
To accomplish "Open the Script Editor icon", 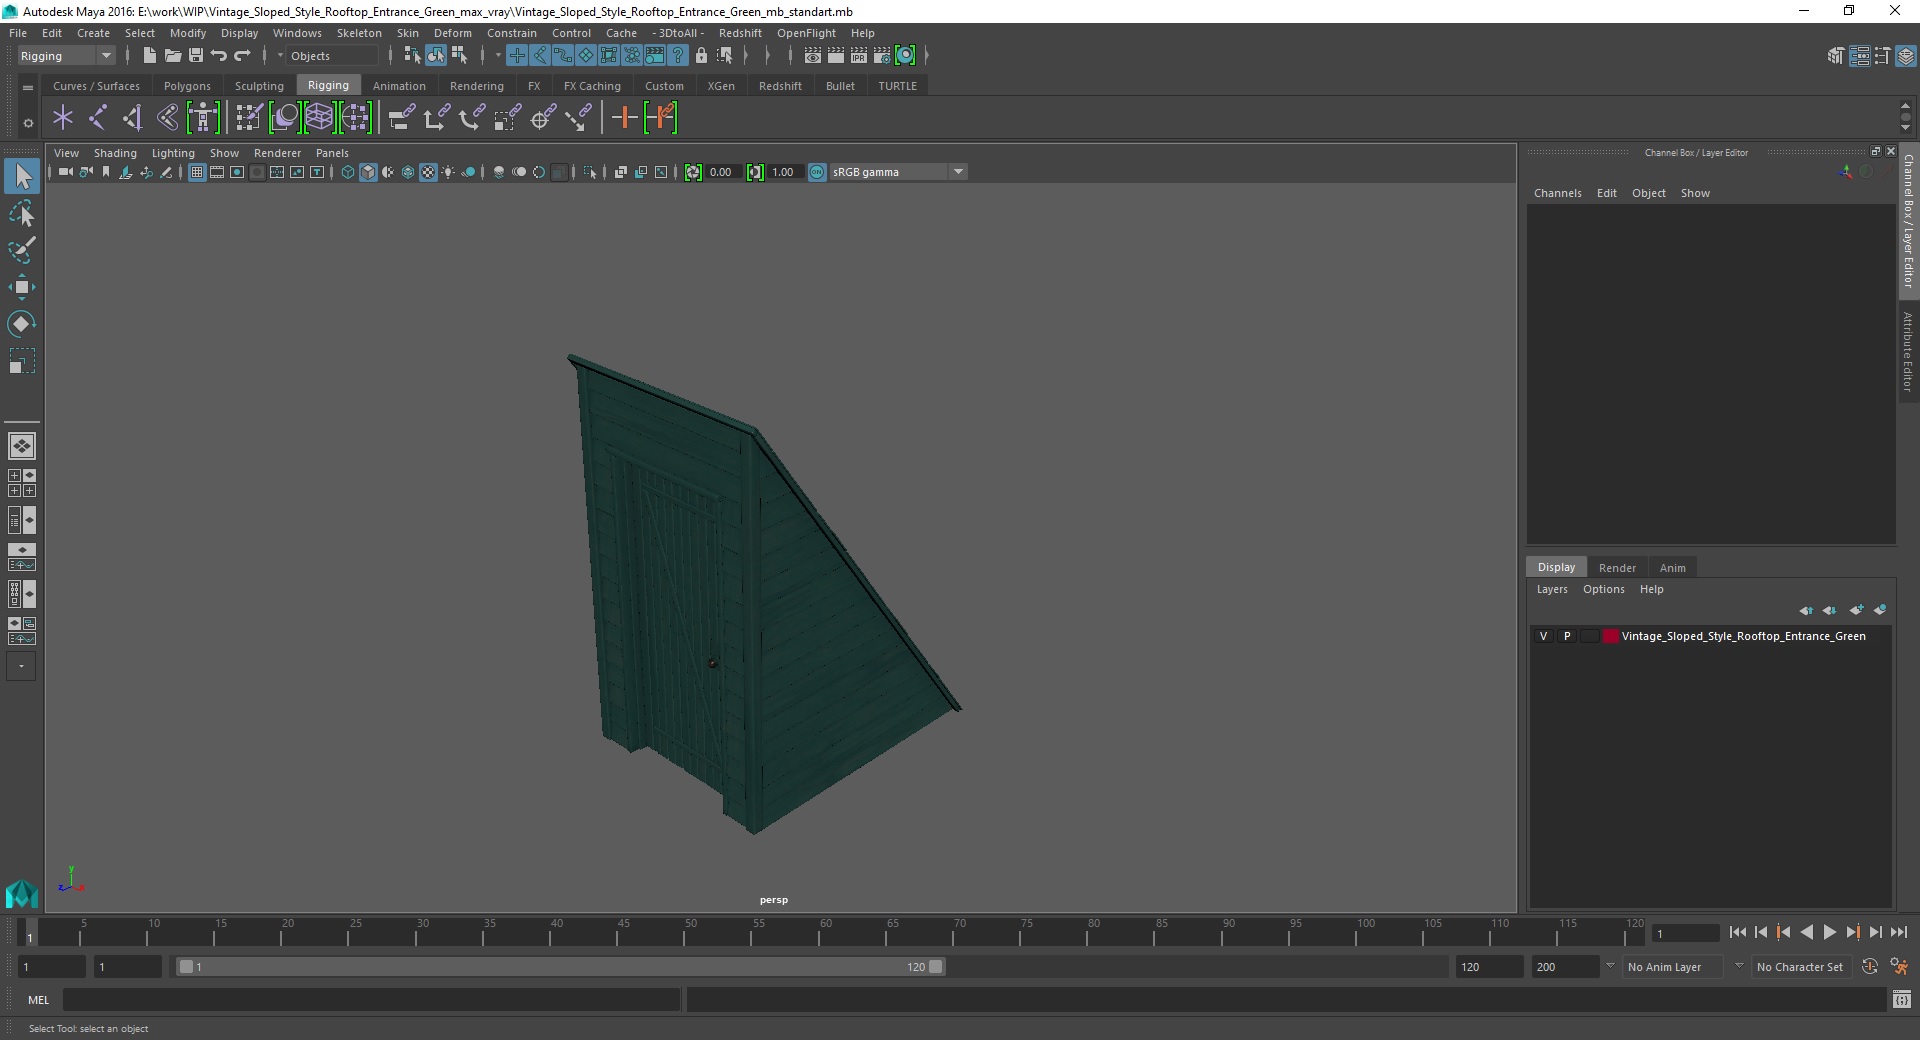I will click(1901, 999).
